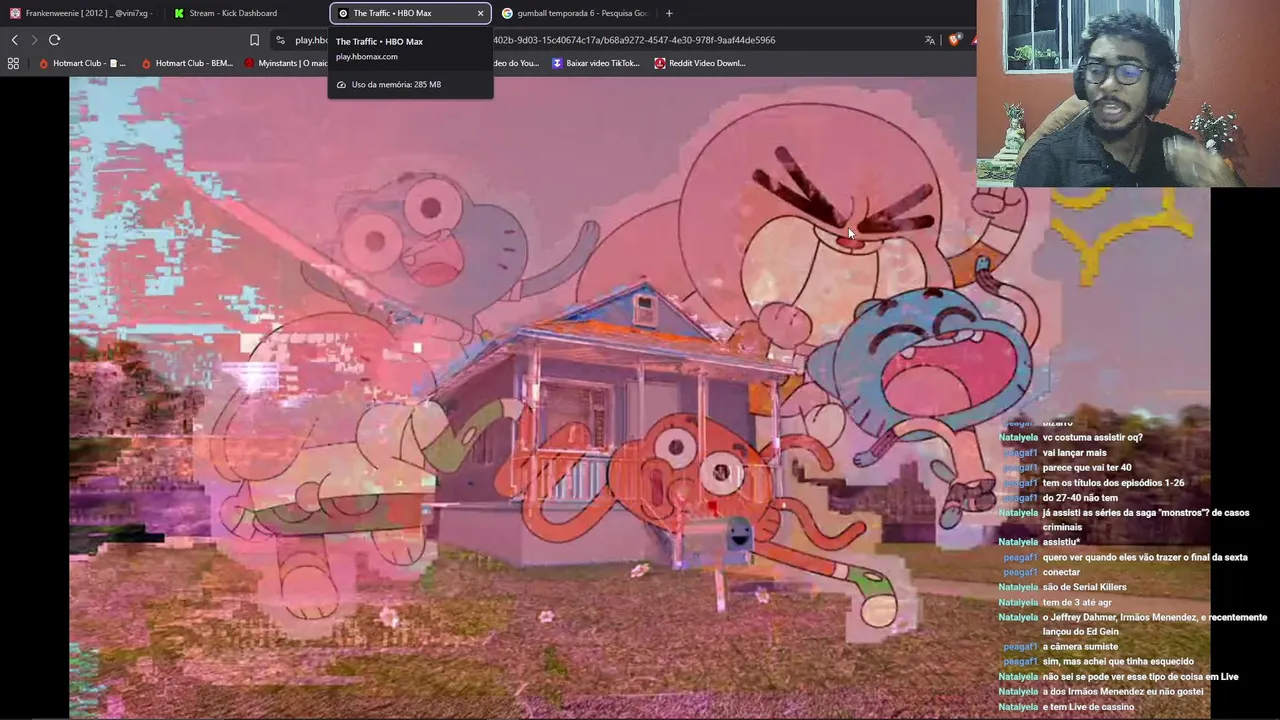Open the apps grid in bookmarks bar
Screen dimensions: 1280x720
pos(13,63)
